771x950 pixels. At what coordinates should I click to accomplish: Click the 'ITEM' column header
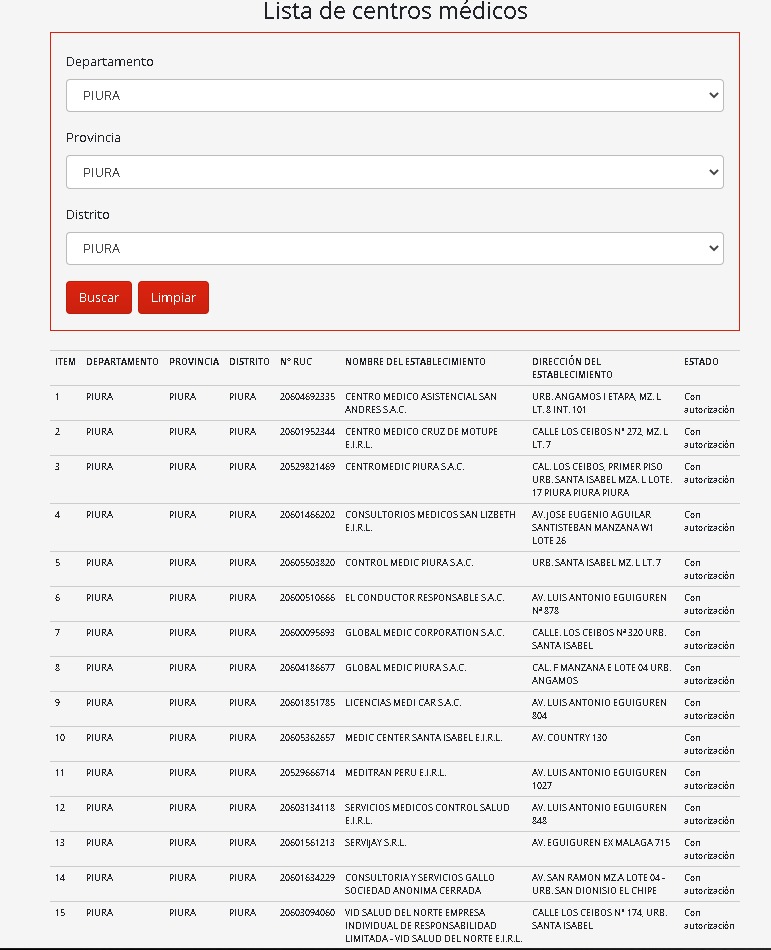click(x=65, y=362)
